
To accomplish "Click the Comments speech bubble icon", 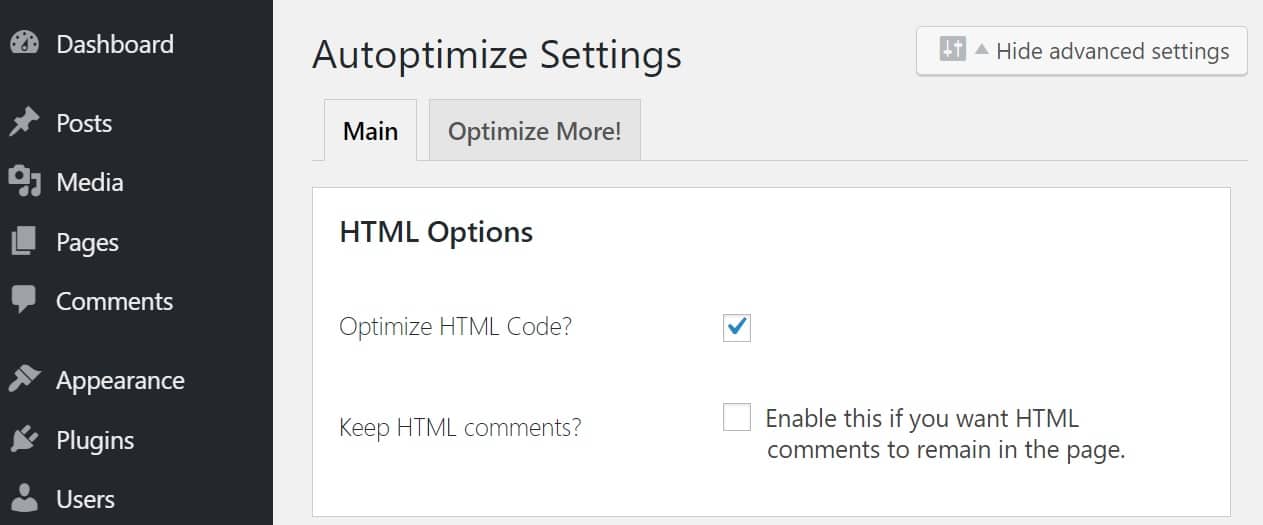I will (x=24, y=301).
